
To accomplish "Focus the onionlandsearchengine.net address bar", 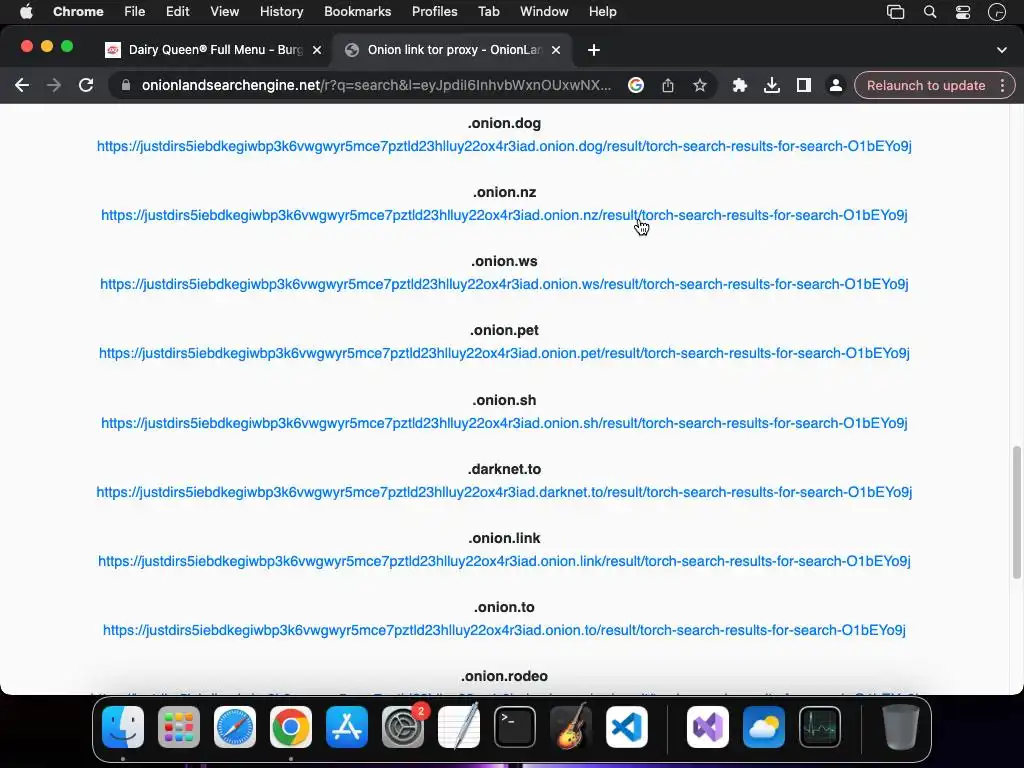I will [376, 86].
